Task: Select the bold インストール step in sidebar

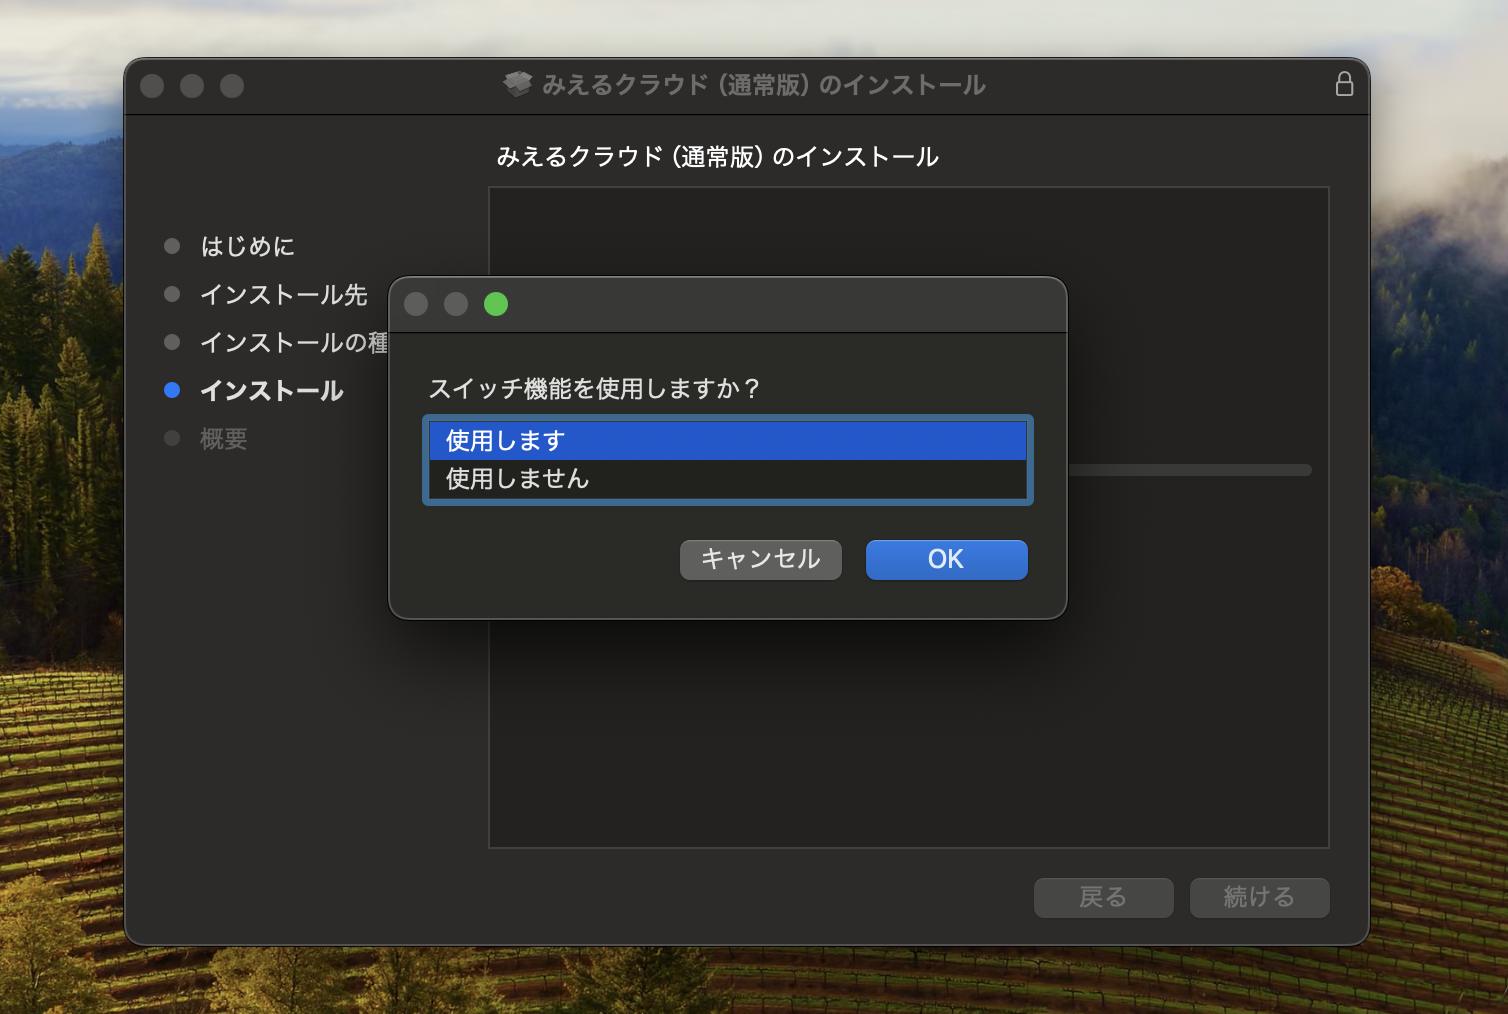Action: 272,391
